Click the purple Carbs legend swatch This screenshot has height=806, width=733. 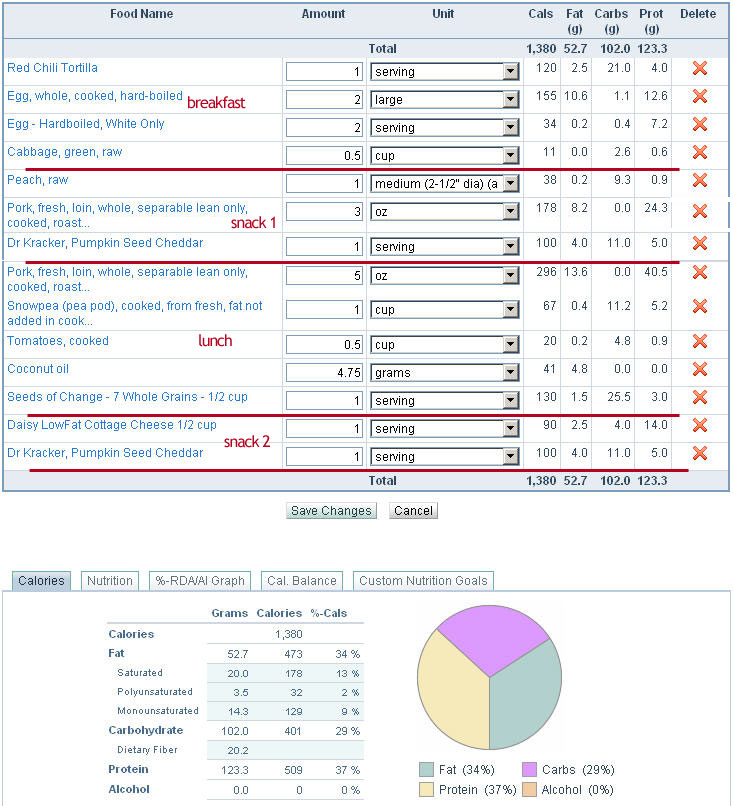530,770
